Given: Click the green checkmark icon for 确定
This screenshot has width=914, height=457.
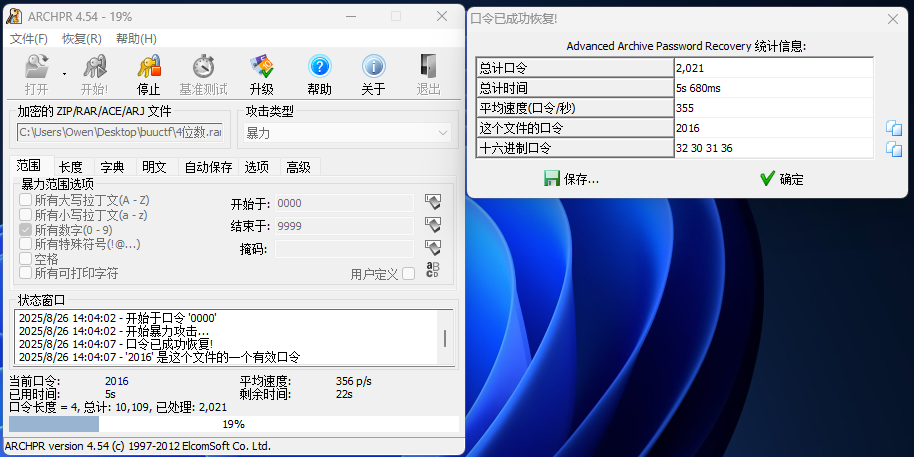Looking at the screenshot, I should 768,178.
